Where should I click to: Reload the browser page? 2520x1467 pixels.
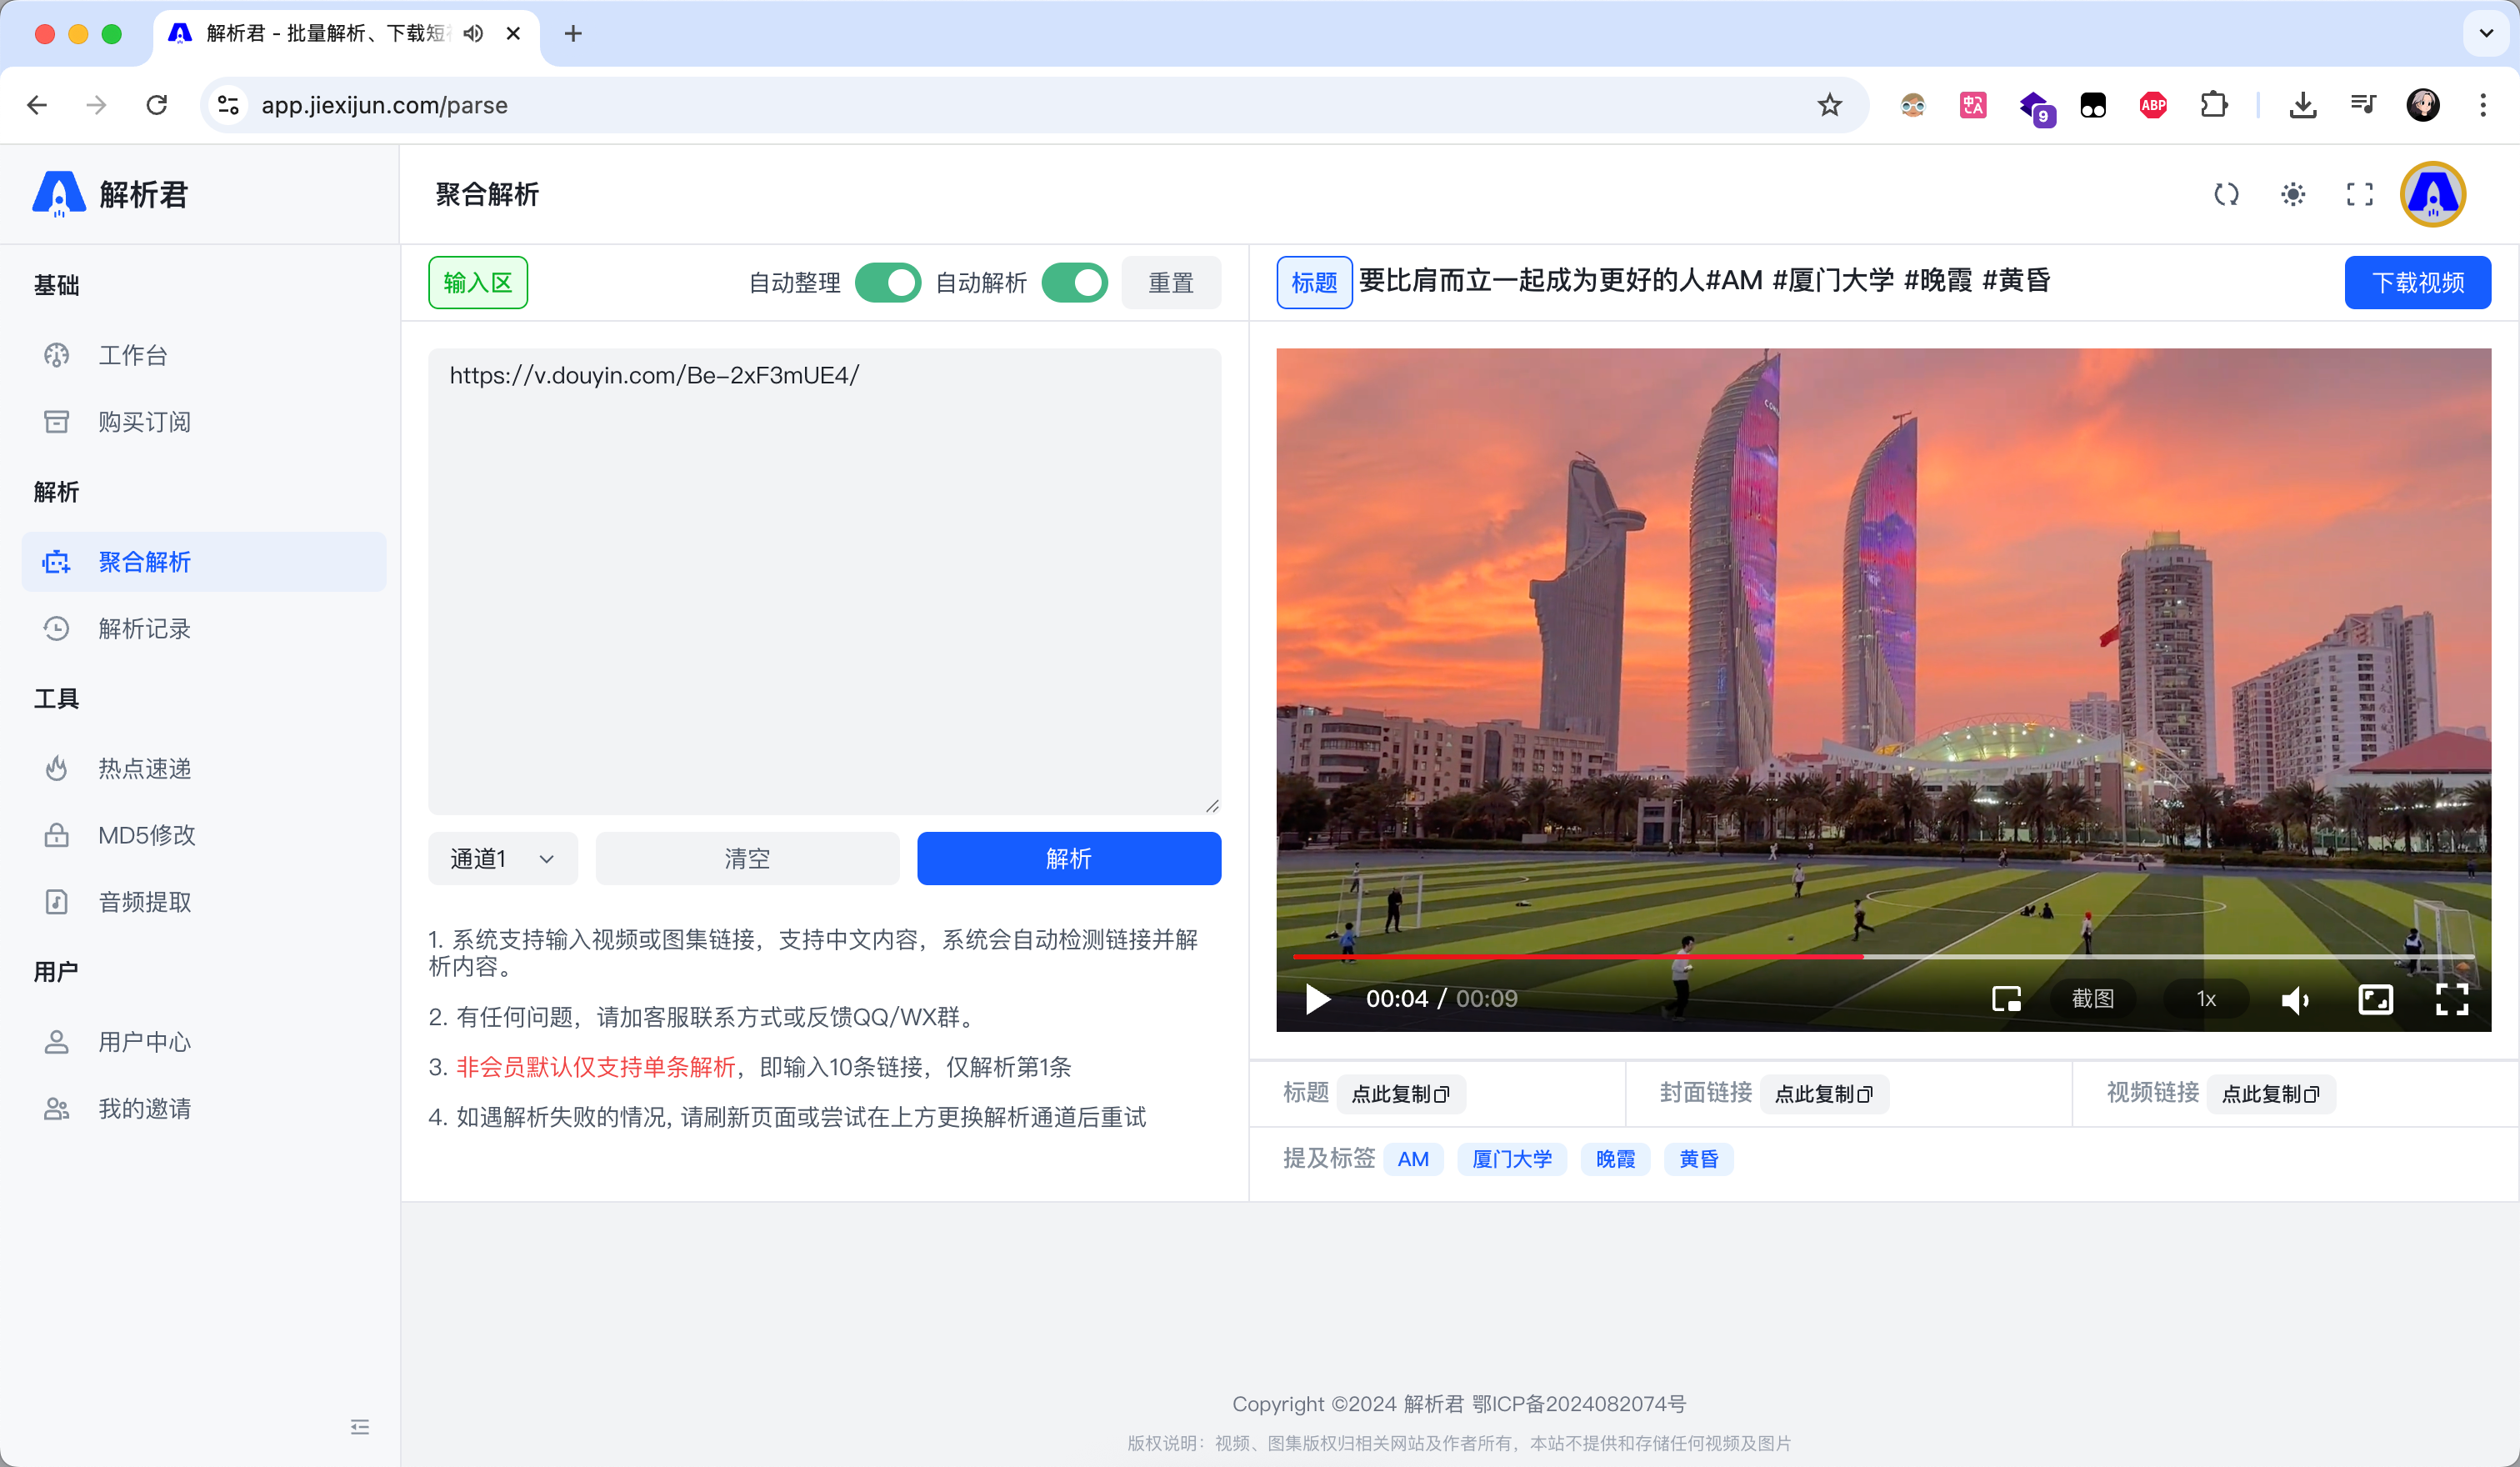pyautogui.click(x=157, y=105)
